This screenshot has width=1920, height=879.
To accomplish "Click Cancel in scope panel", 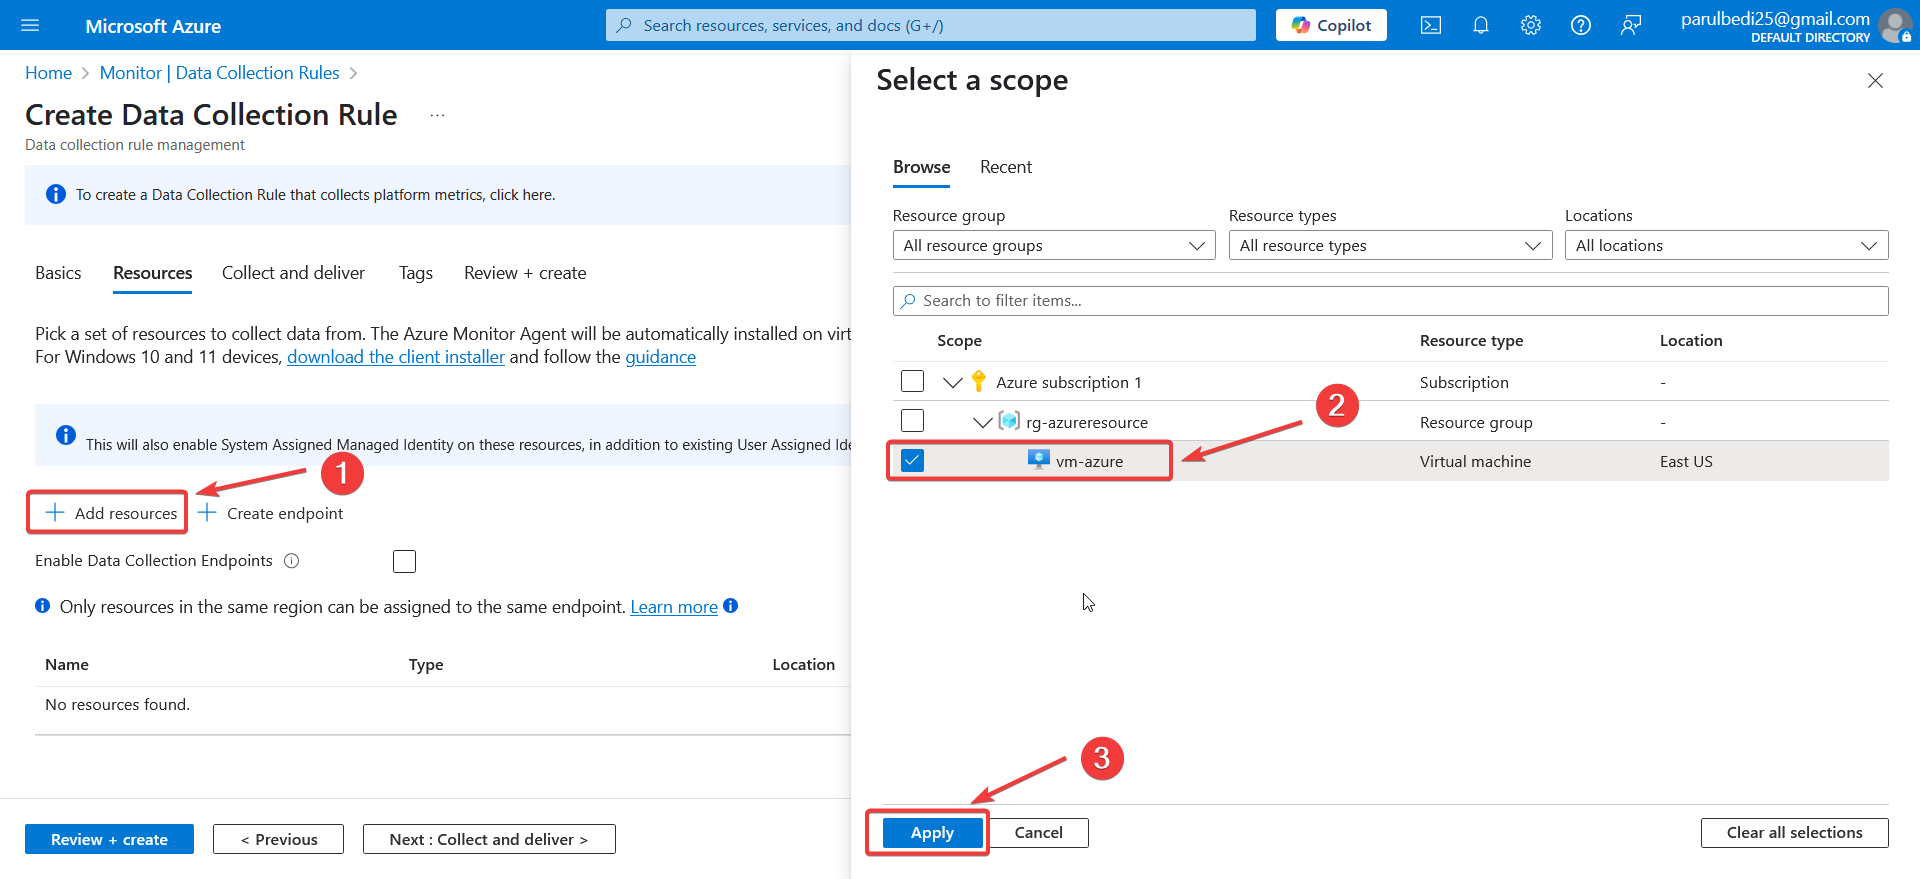I will coord(1038,832).
